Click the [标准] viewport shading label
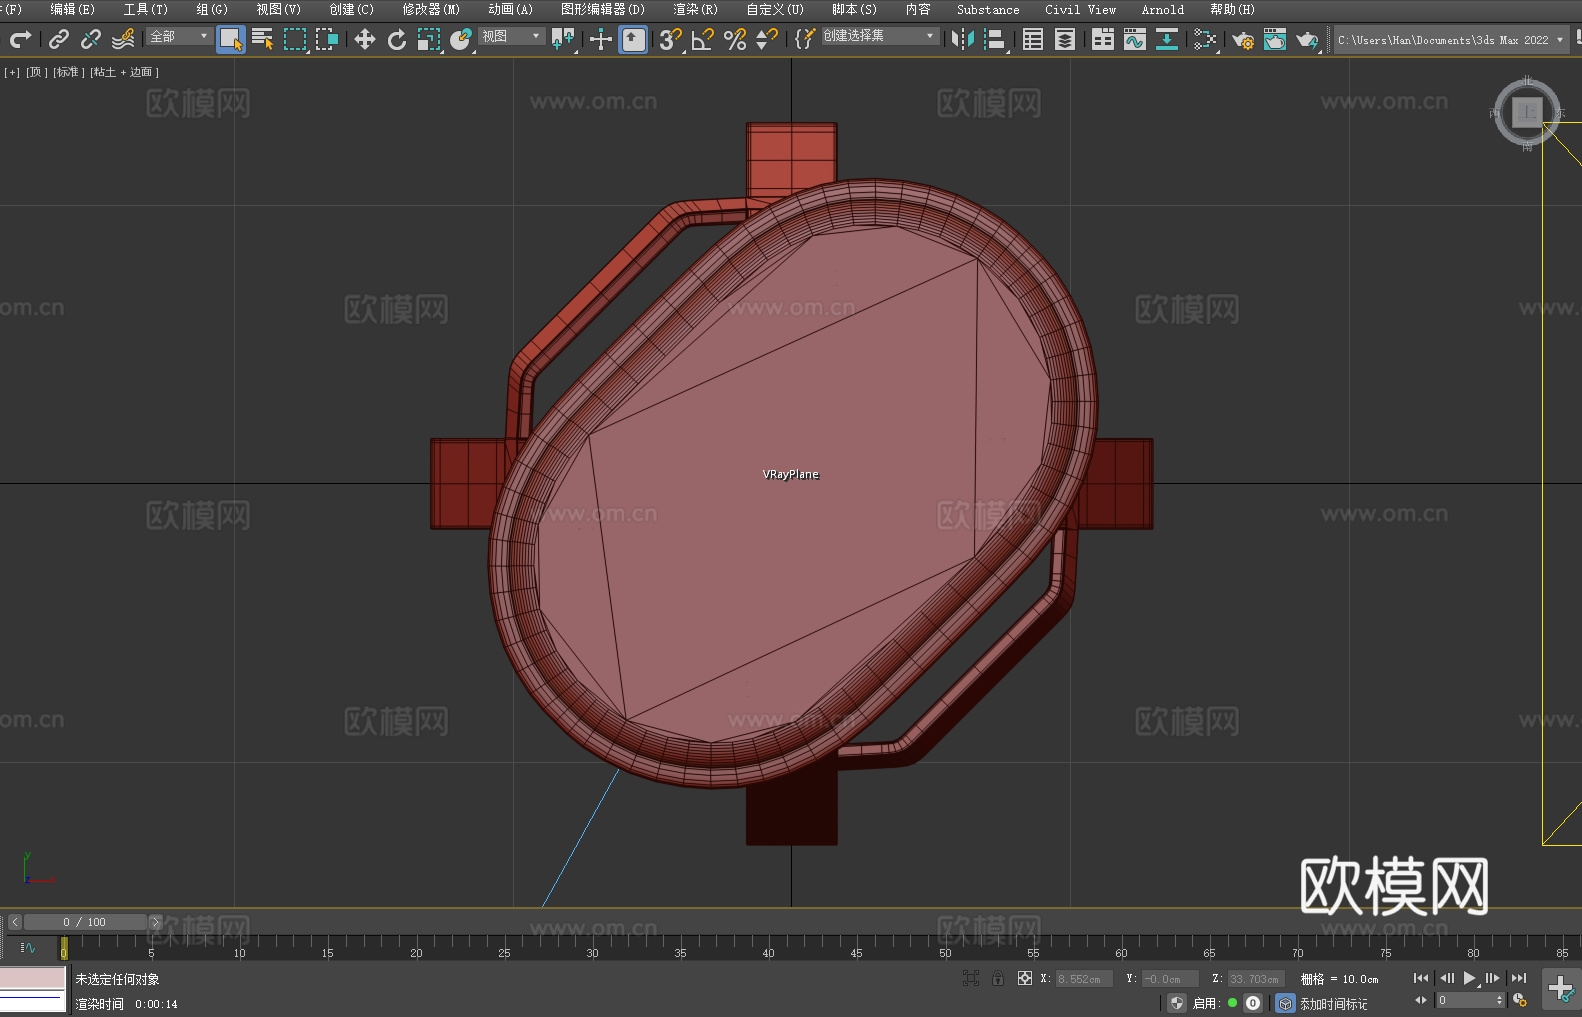Viewport: 1582px width, 1017px height. 69,72
